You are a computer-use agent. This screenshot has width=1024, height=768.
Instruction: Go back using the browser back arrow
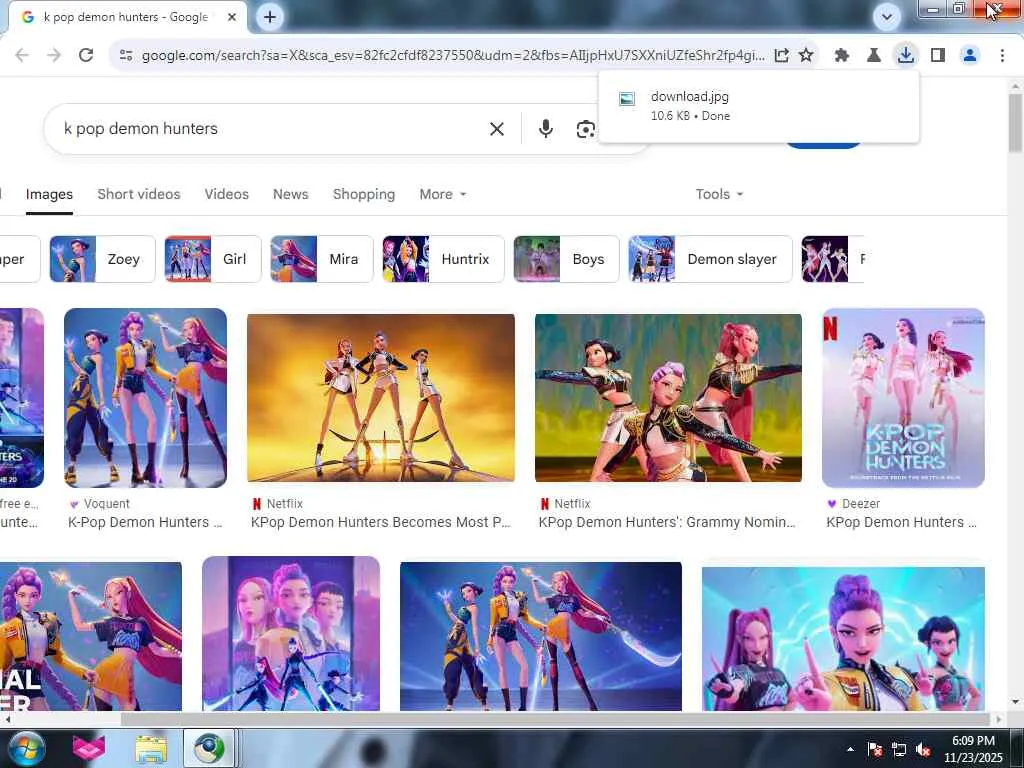22,56
